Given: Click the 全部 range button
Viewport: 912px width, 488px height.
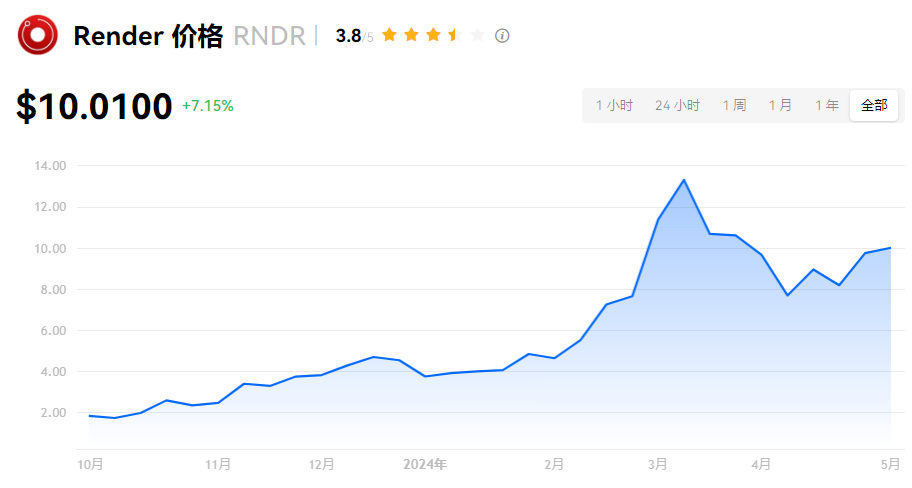Looking at the screenshot, I should pyautogui.click(x=873, y=106).
